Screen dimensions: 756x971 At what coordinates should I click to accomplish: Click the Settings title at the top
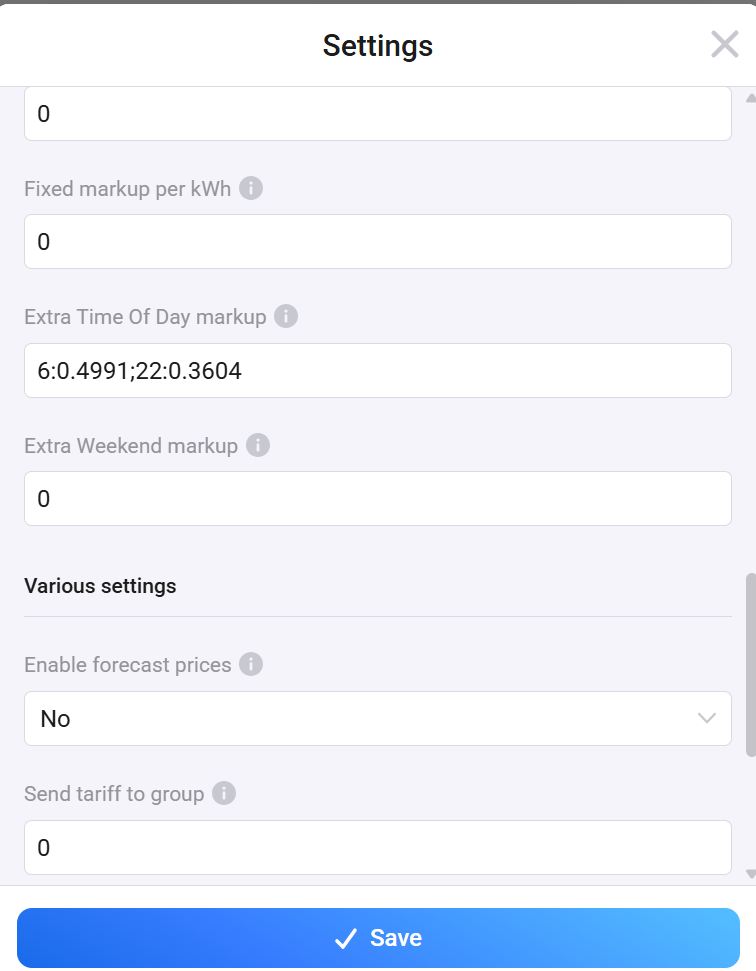point(377,46)
